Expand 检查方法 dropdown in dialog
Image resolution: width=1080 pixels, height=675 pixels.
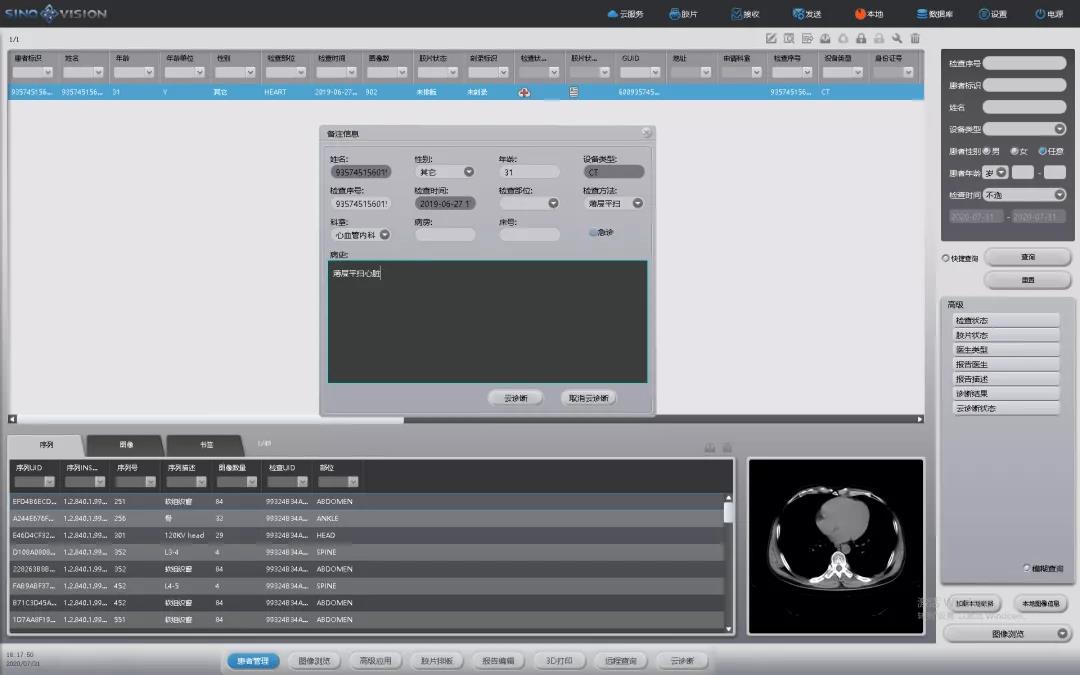637,203
